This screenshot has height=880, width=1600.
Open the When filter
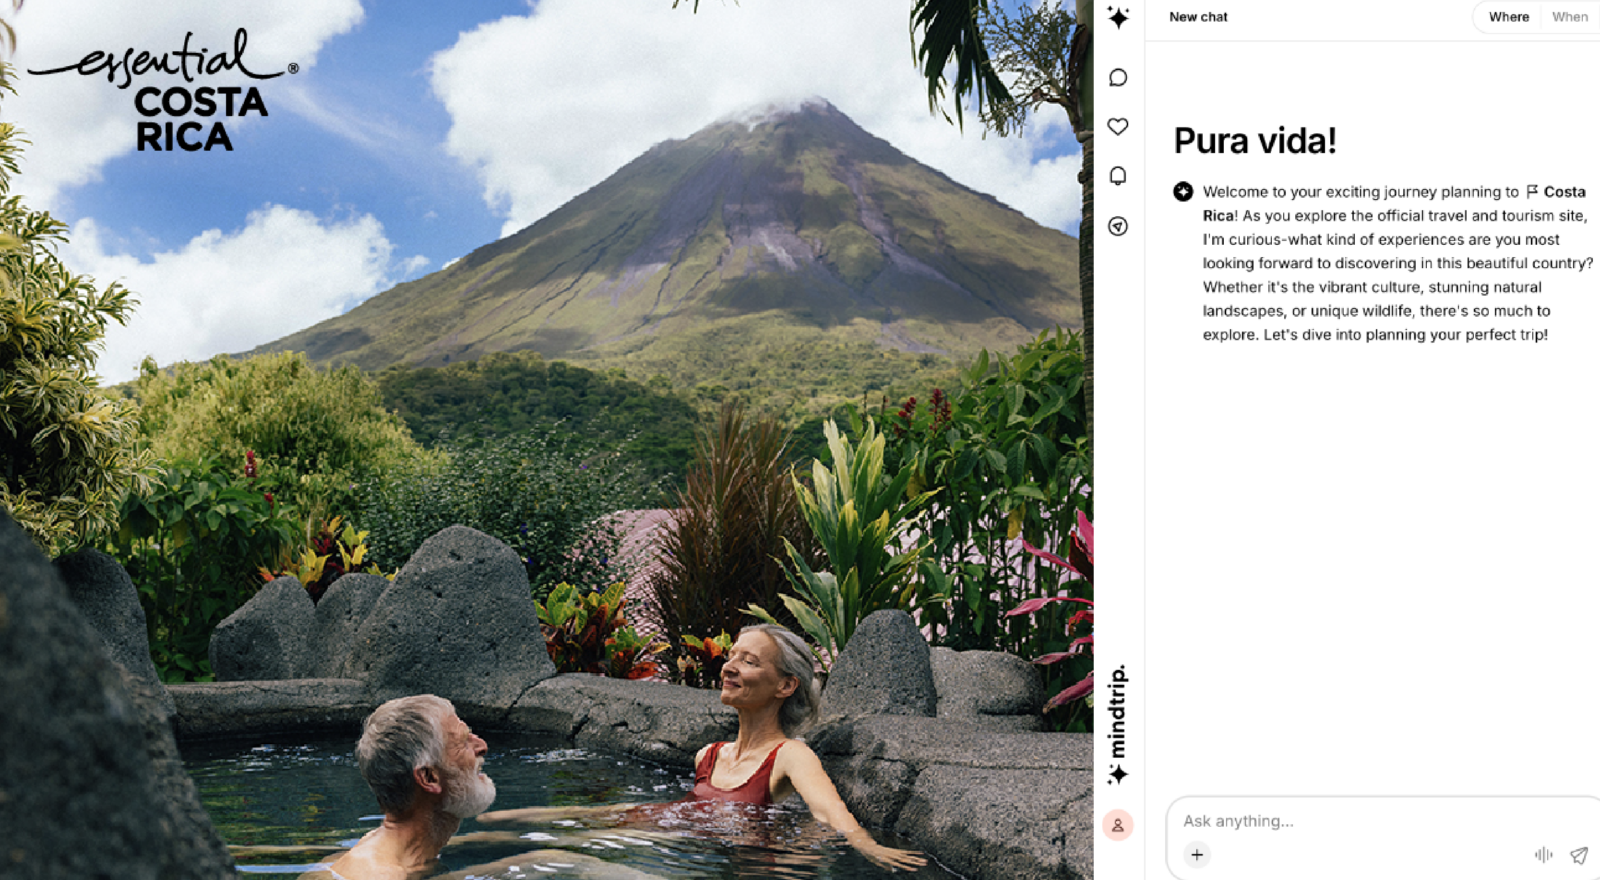(1570, 17)
